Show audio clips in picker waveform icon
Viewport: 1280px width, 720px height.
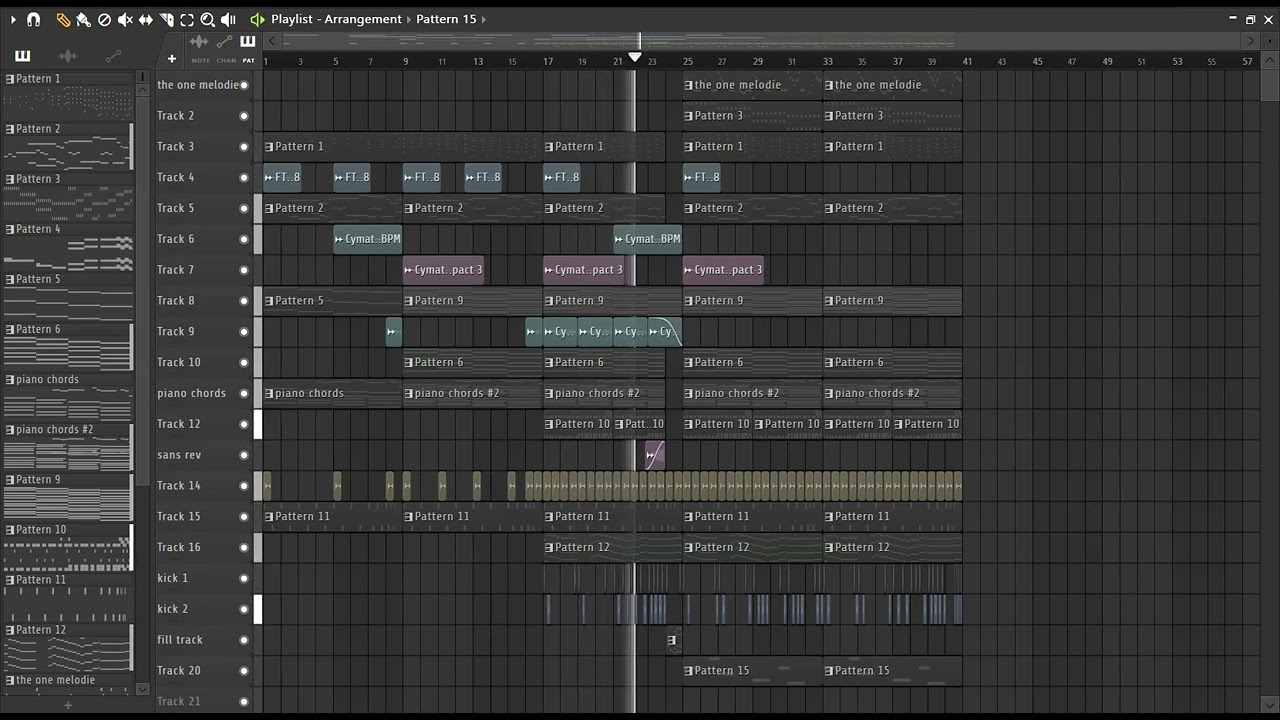(x=68, y=56)
